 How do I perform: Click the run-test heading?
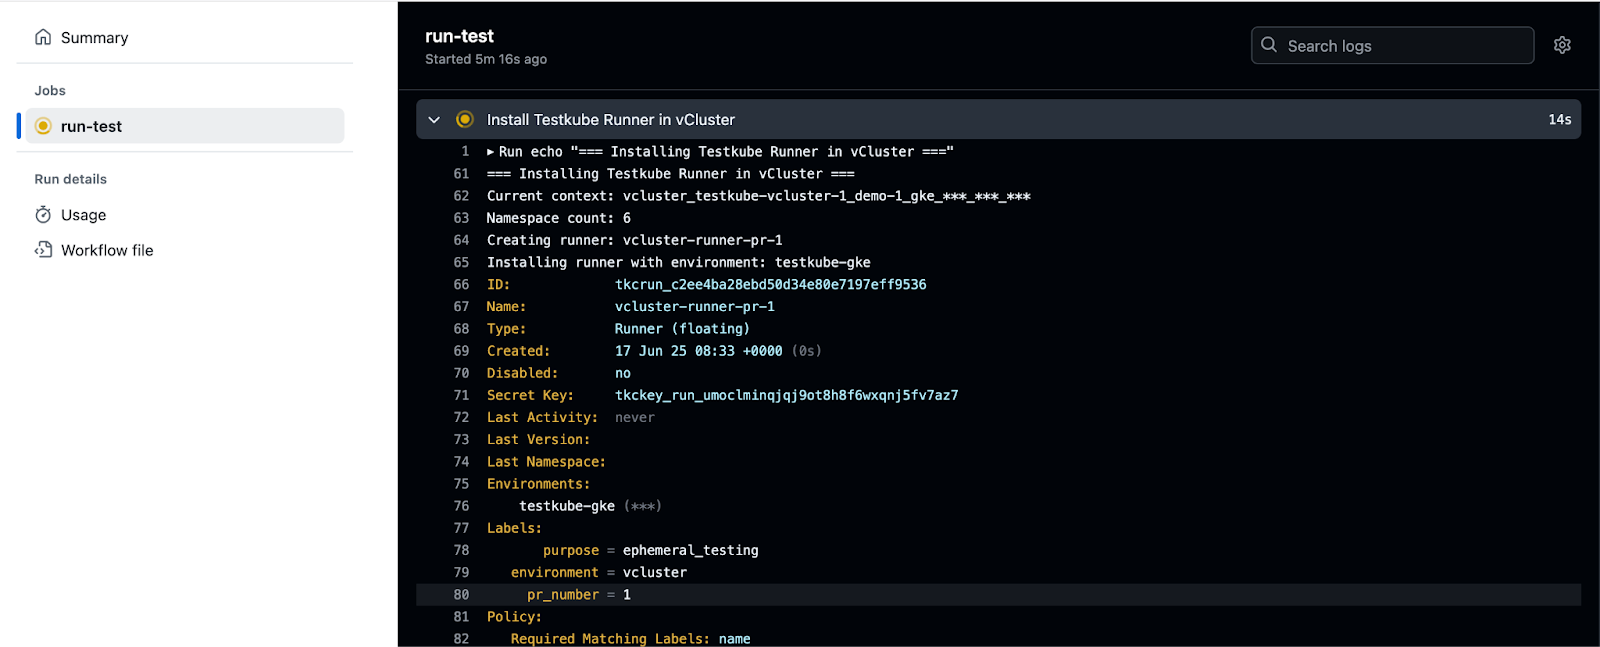click(x=459, y=36)
